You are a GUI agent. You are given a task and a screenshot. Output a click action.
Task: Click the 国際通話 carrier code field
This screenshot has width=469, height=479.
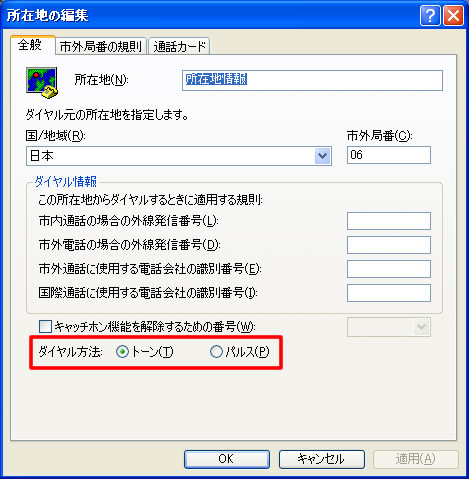click(389, 293)
